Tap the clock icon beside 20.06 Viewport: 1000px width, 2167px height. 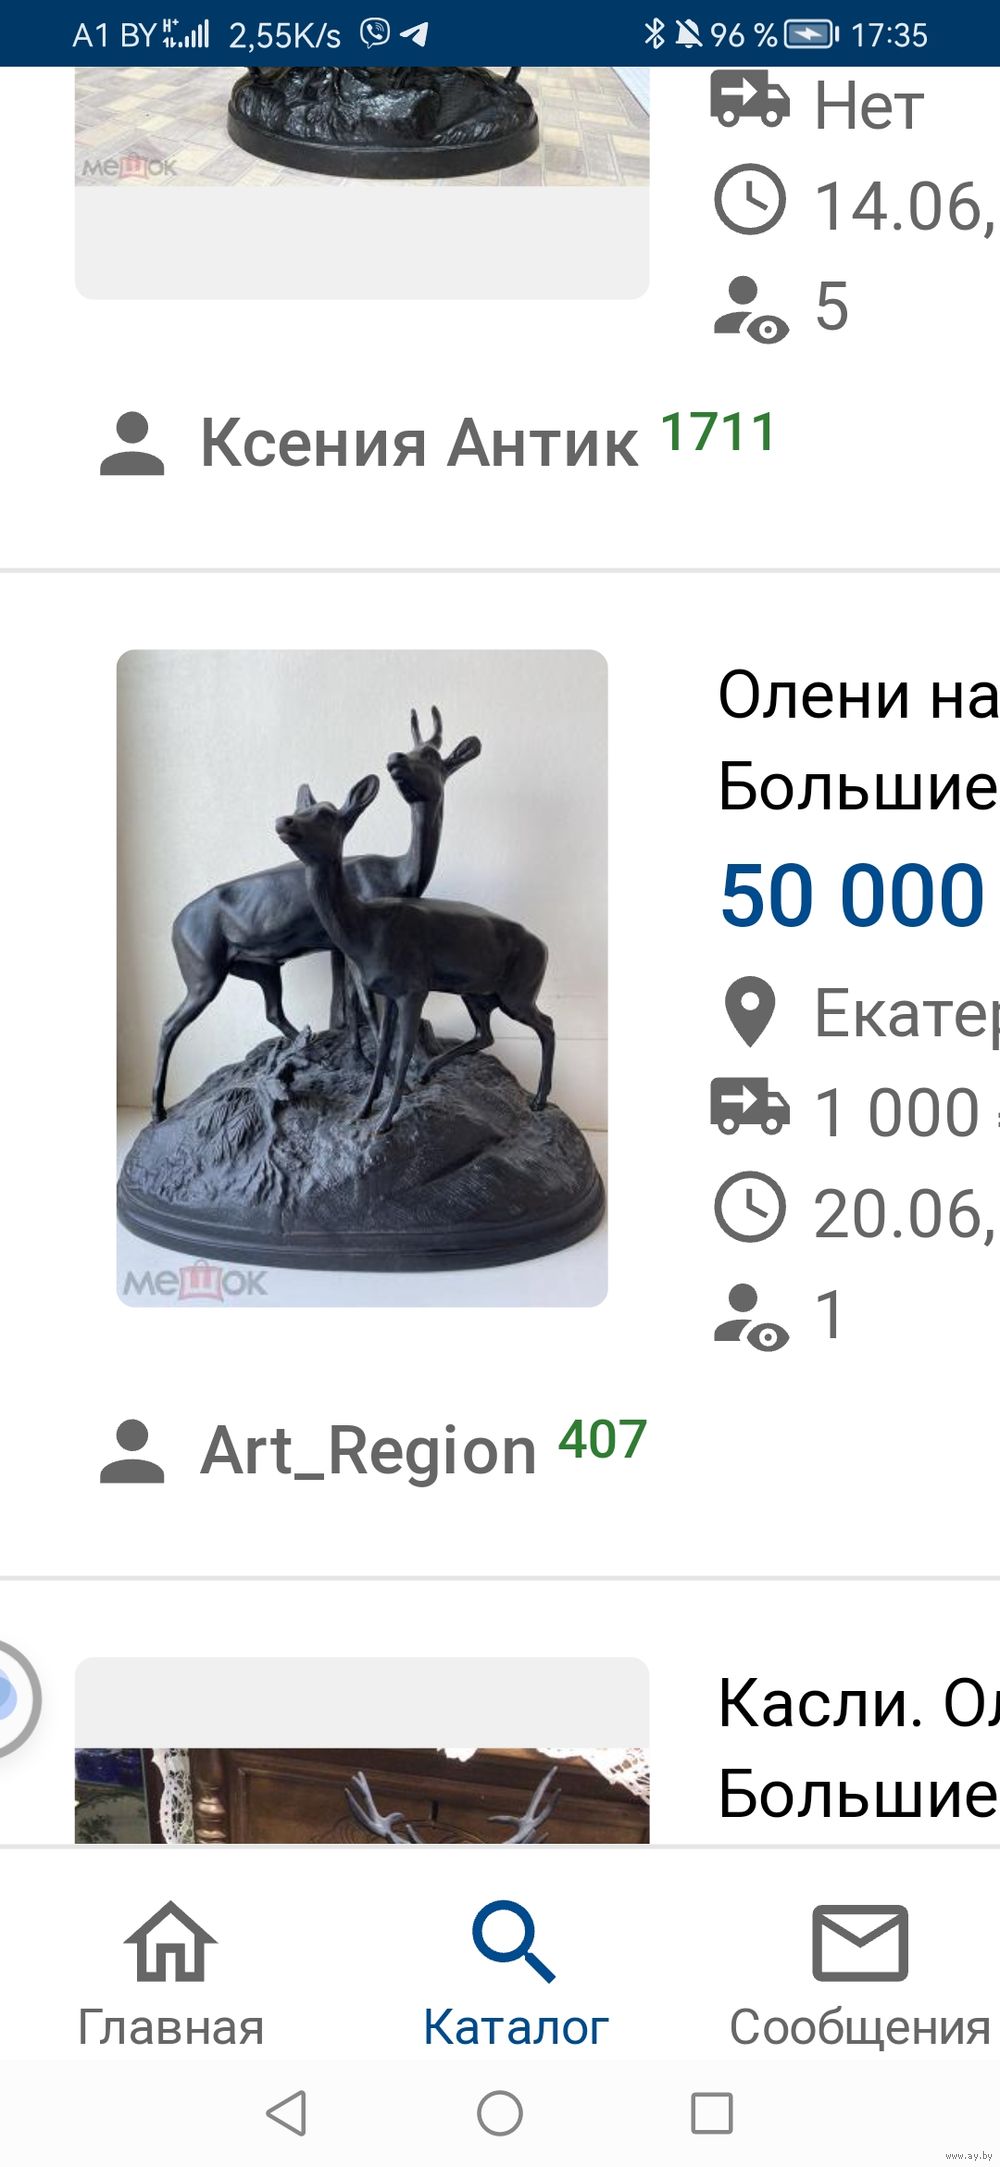point(750,1207)
